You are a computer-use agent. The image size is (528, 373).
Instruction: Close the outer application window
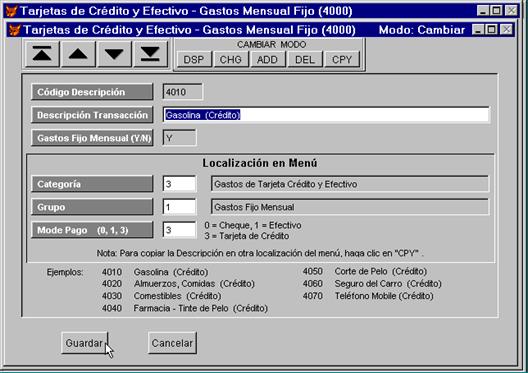[511, 11]
